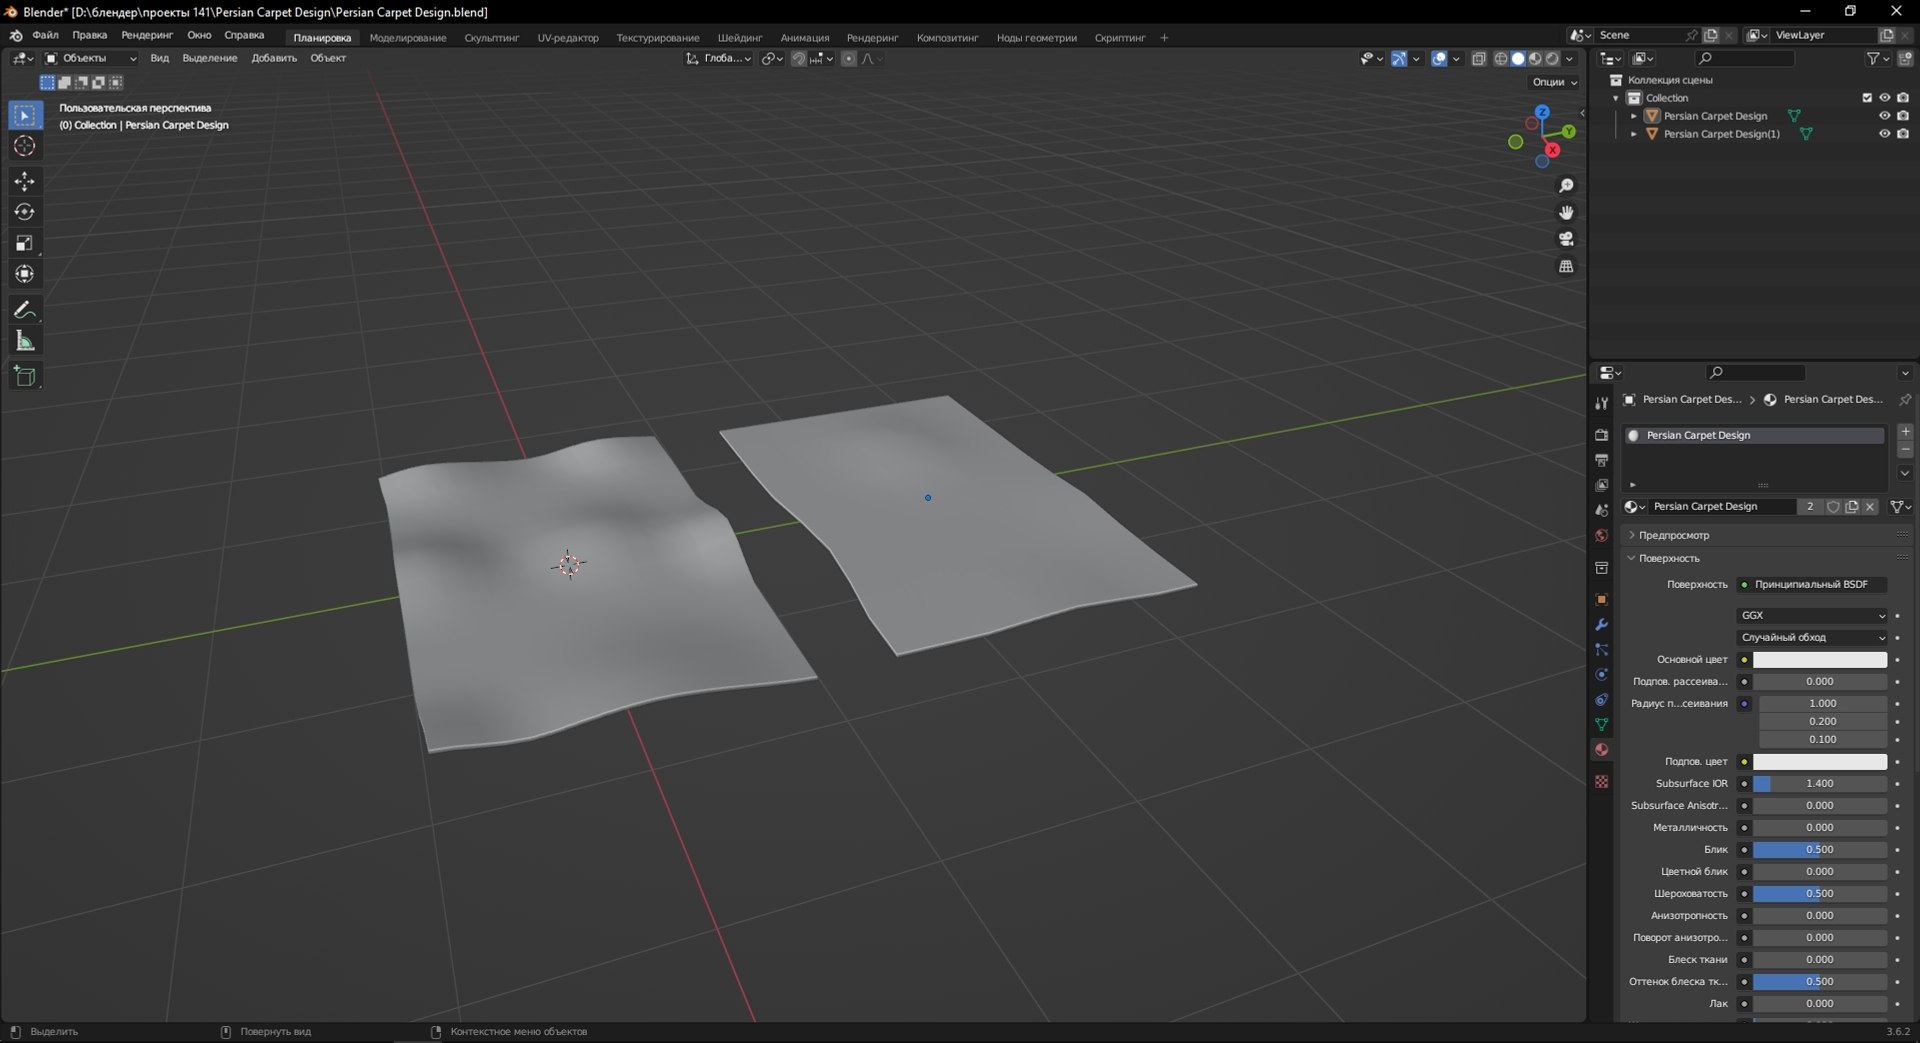Click the viewport zoom magnifier icon
This screenshot has width=1920, height=1043.
point(1566,186)
